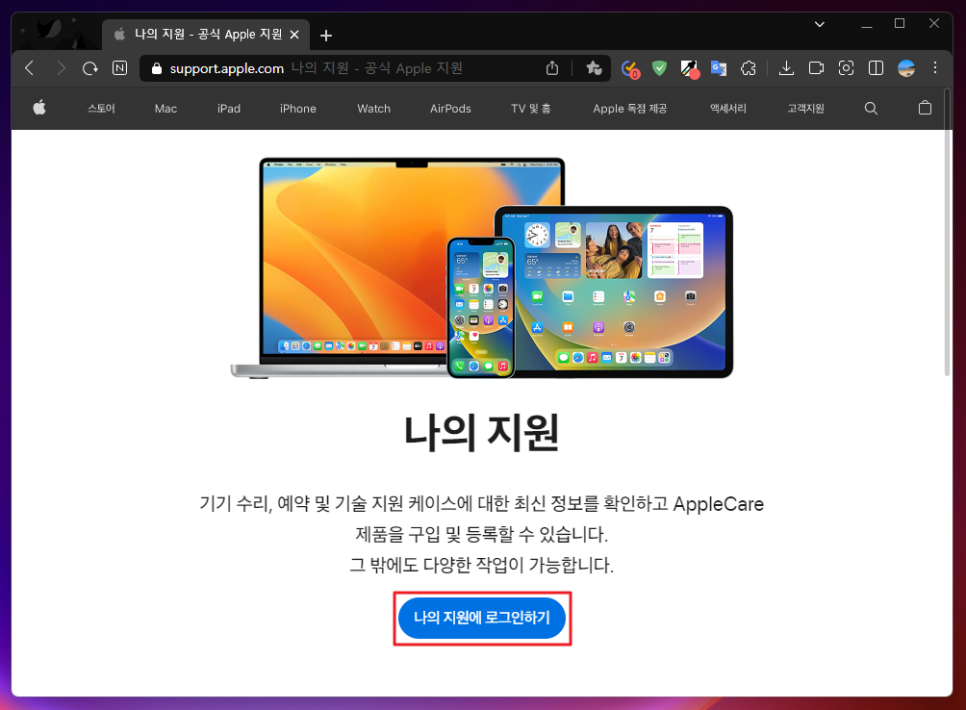Click the browser forward arrow
966x710 pixels.
[x=60, y=68]
